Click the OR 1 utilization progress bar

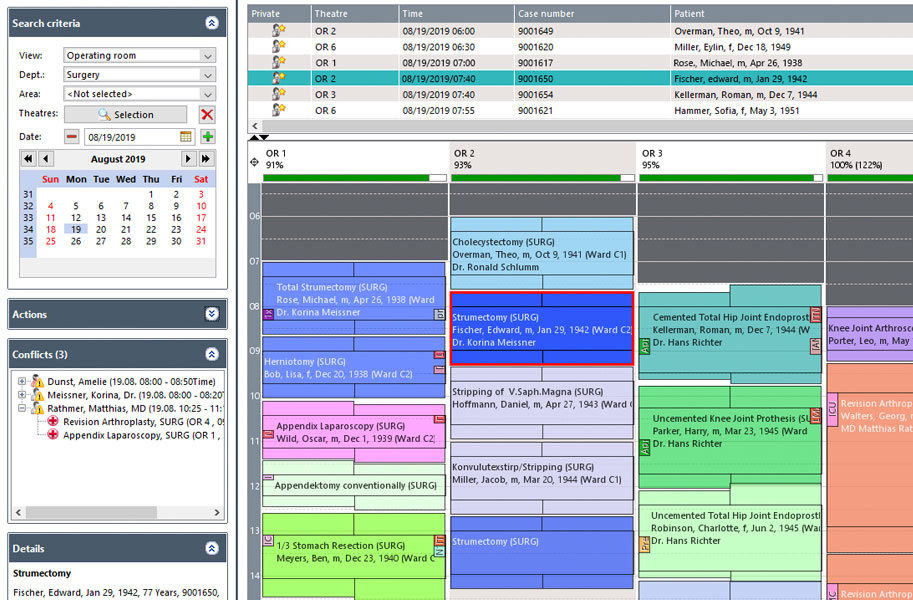coord(354,178)
